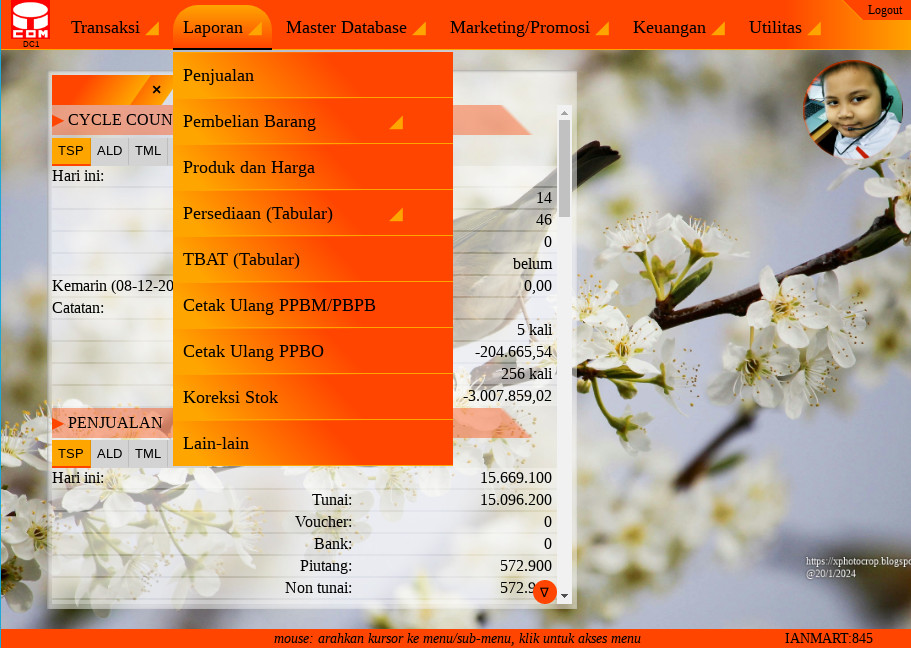The height and width of the screenshot is (648, 911).
Task: Select ALD tab under Penjualan
Action: click(110, 453)
